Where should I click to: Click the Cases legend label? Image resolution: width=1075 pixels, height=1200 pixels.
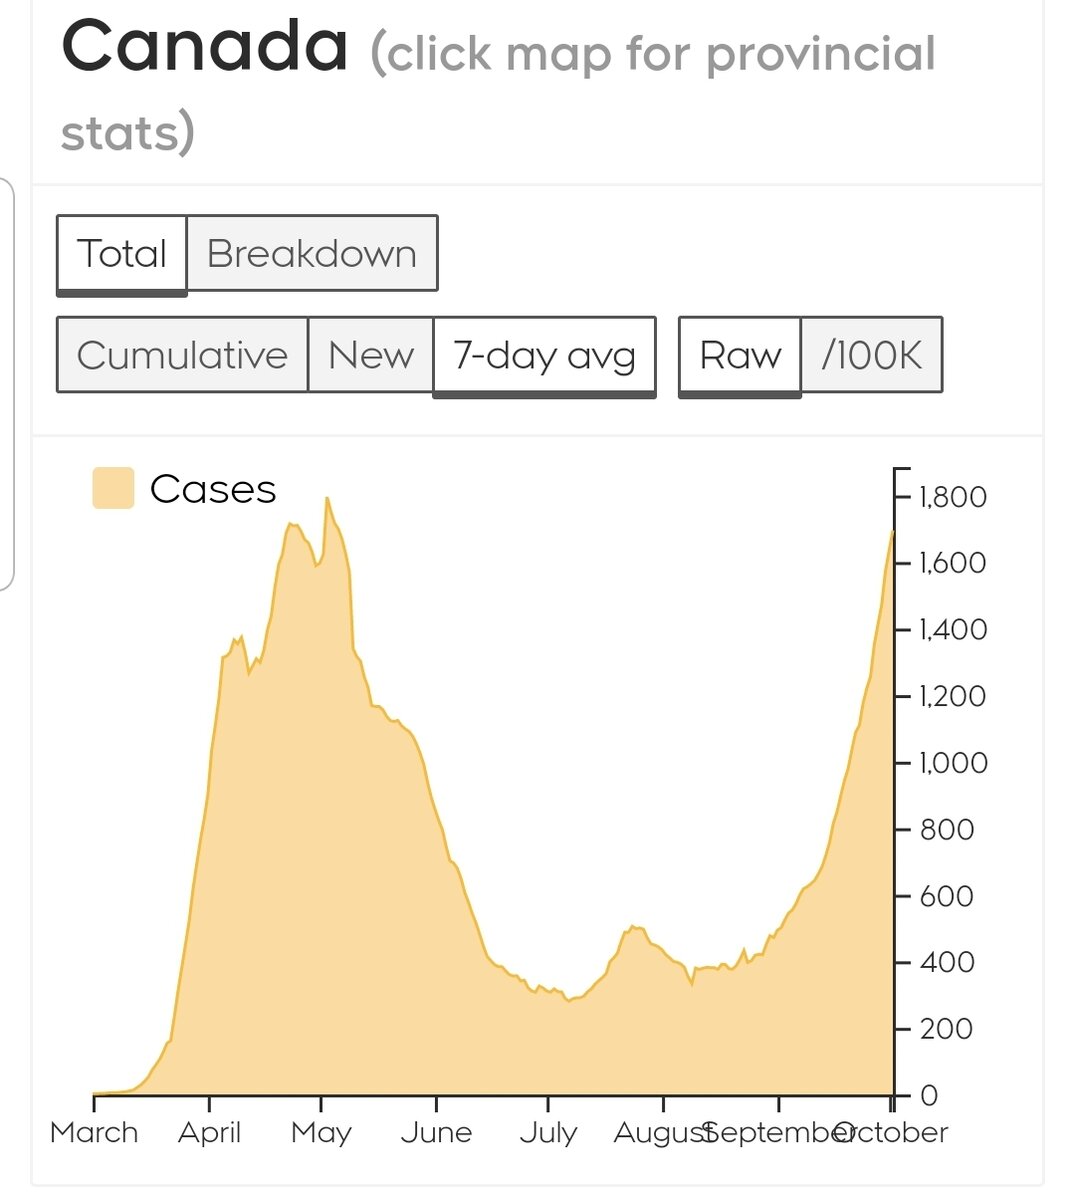(213, 489)
